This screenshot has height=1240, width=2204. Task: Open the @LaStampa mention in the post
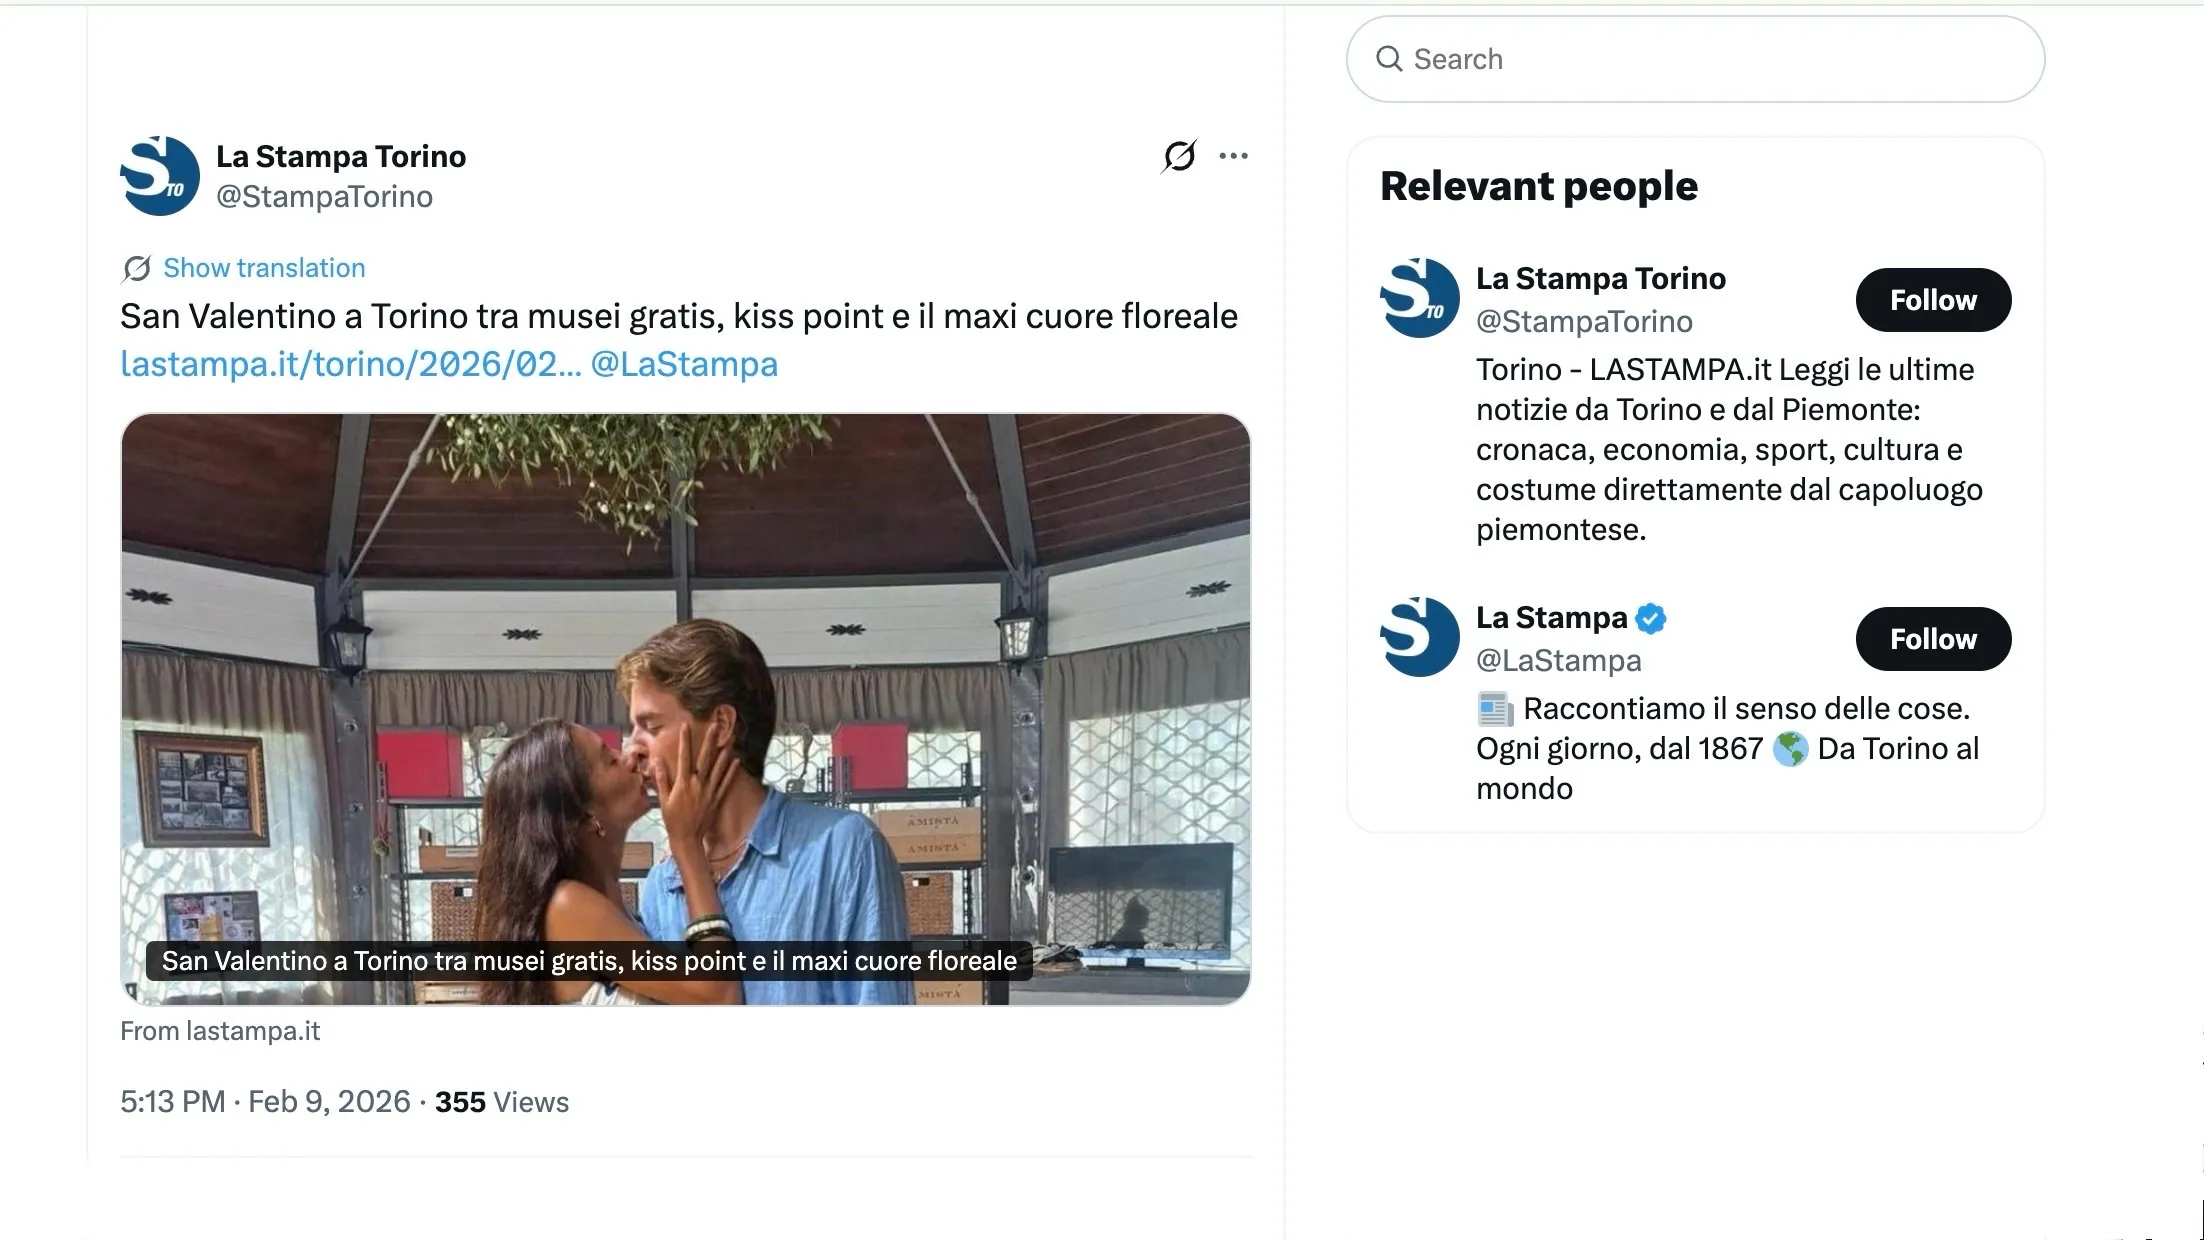coord(684,364)
